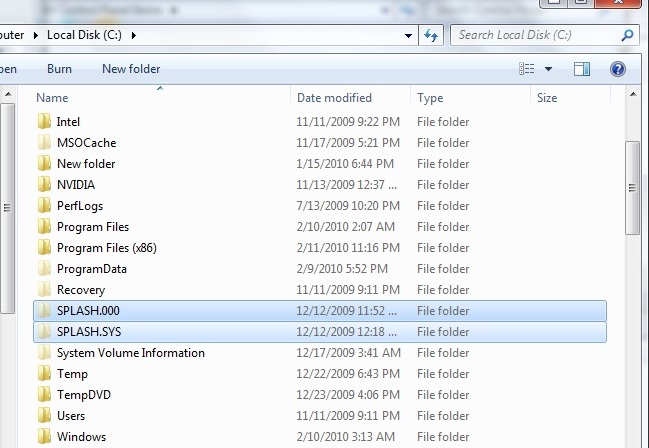The image size is (649, 448).
Task: Select the Program Files (x86) folder icon
Action: (x=44, y=248)
